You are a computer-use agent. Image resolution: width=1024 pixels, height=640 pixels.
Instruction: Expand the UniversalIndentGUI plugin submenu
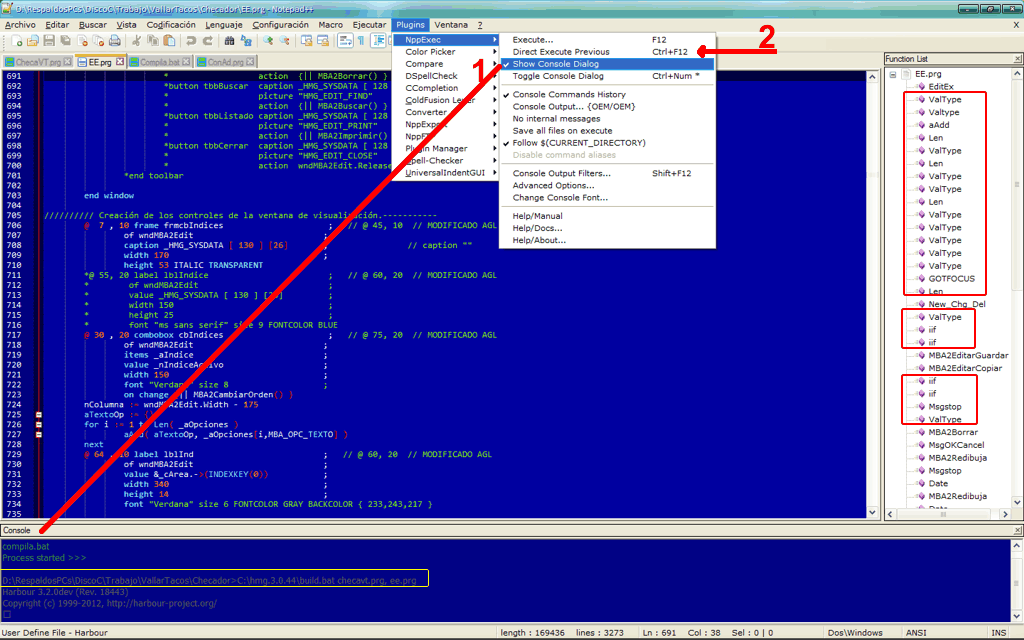[x=445, y=173]
